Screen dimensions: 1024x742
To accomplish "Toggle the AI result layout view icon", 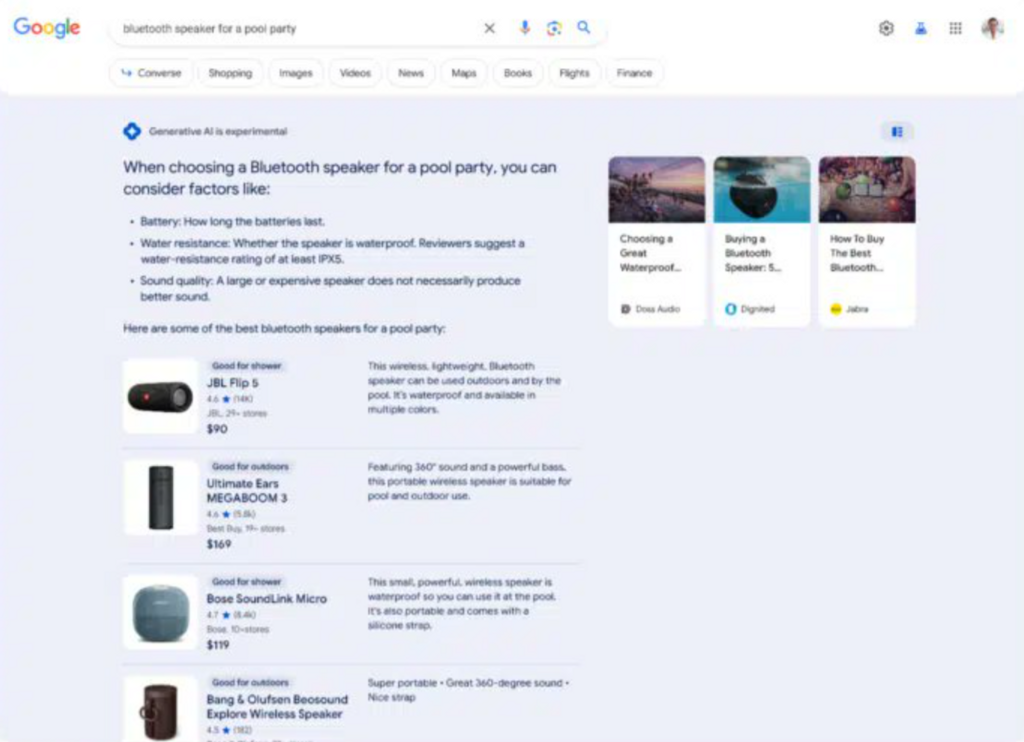I will coord(897,132).
